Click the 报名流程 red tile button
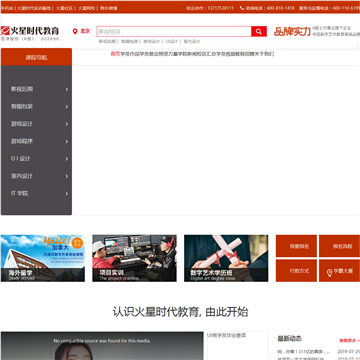Image resolution: width=360 pixels, height=360 pixels. [x=340, y=246]
